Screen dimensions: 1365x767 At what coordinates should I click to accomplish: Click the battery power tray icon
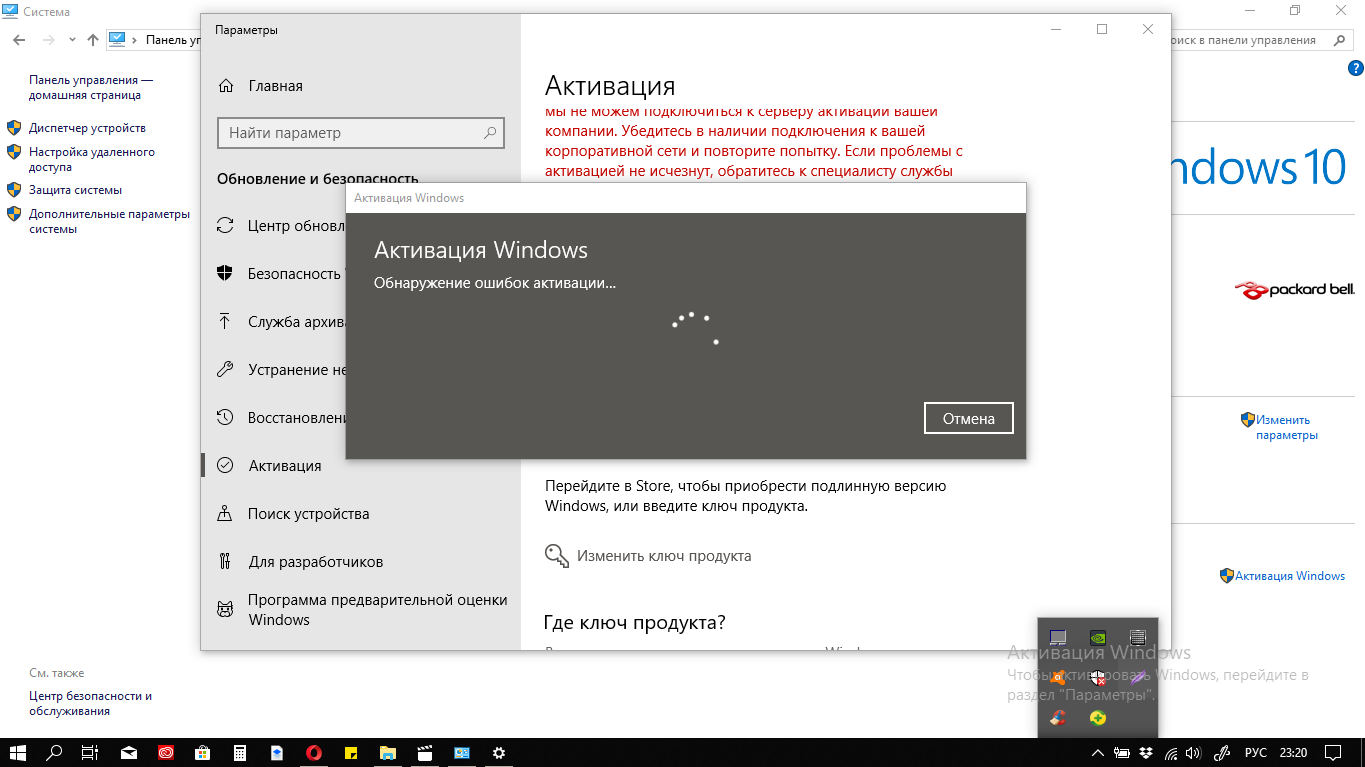(1123, 752)
